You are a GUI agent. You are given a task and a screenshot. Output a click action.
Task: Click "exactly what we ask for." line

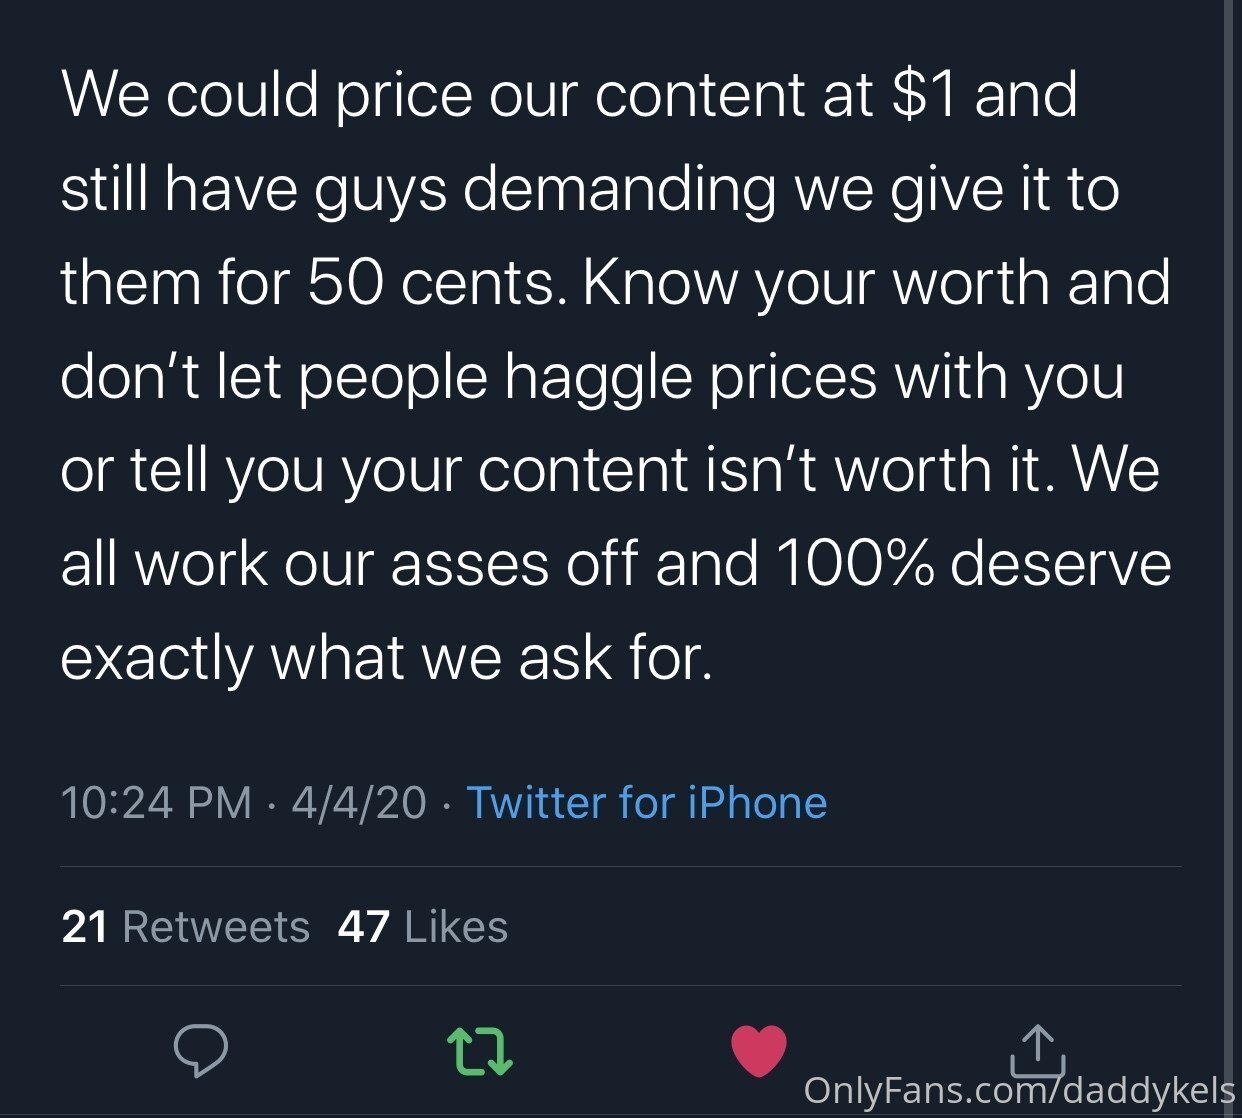(x=386, y=659)
